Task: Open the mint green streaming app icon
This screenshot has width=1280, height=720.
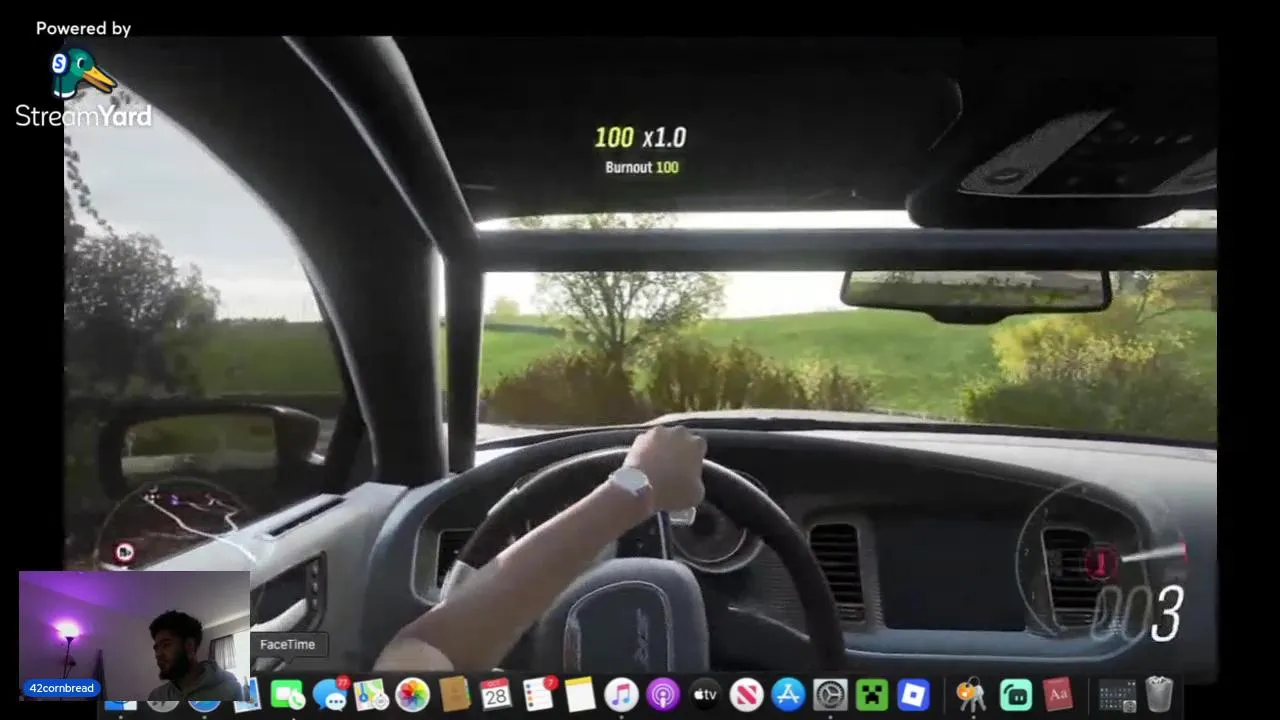Action: click(x=1015, y=694)
